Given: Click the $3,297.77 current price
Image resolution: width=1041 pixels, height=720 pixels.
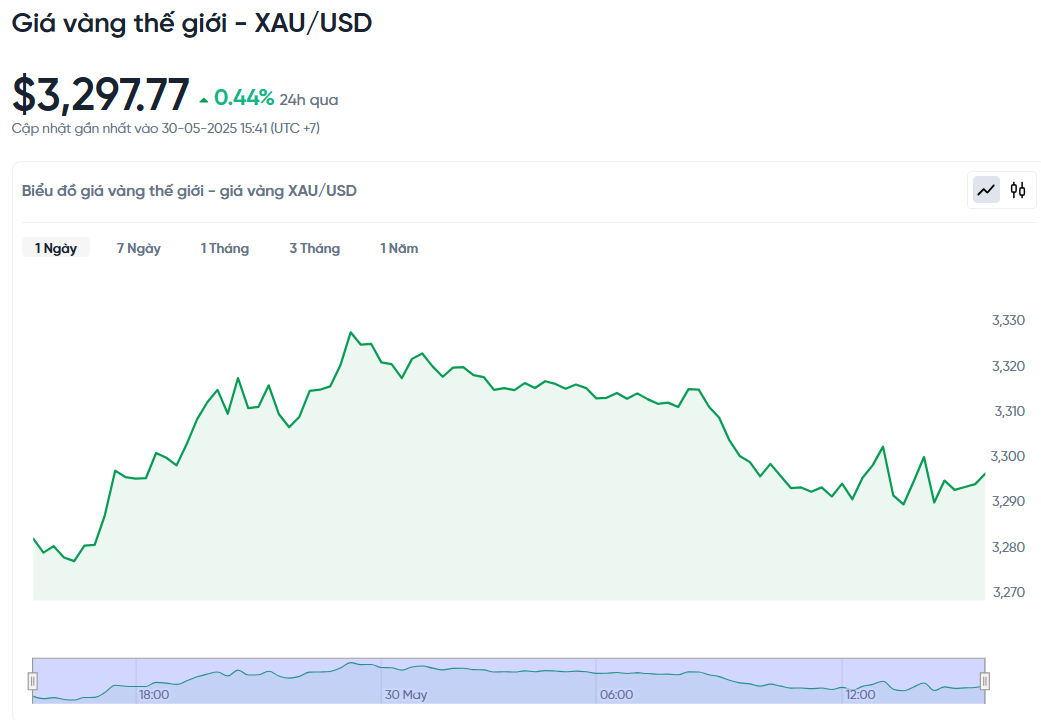Looking at the screenshot, I should click(100, 95).
